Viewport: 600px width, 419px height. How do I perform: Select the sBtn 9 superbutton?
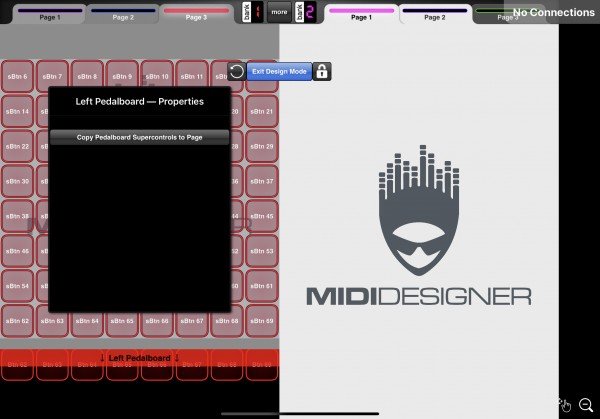(122, 77)
